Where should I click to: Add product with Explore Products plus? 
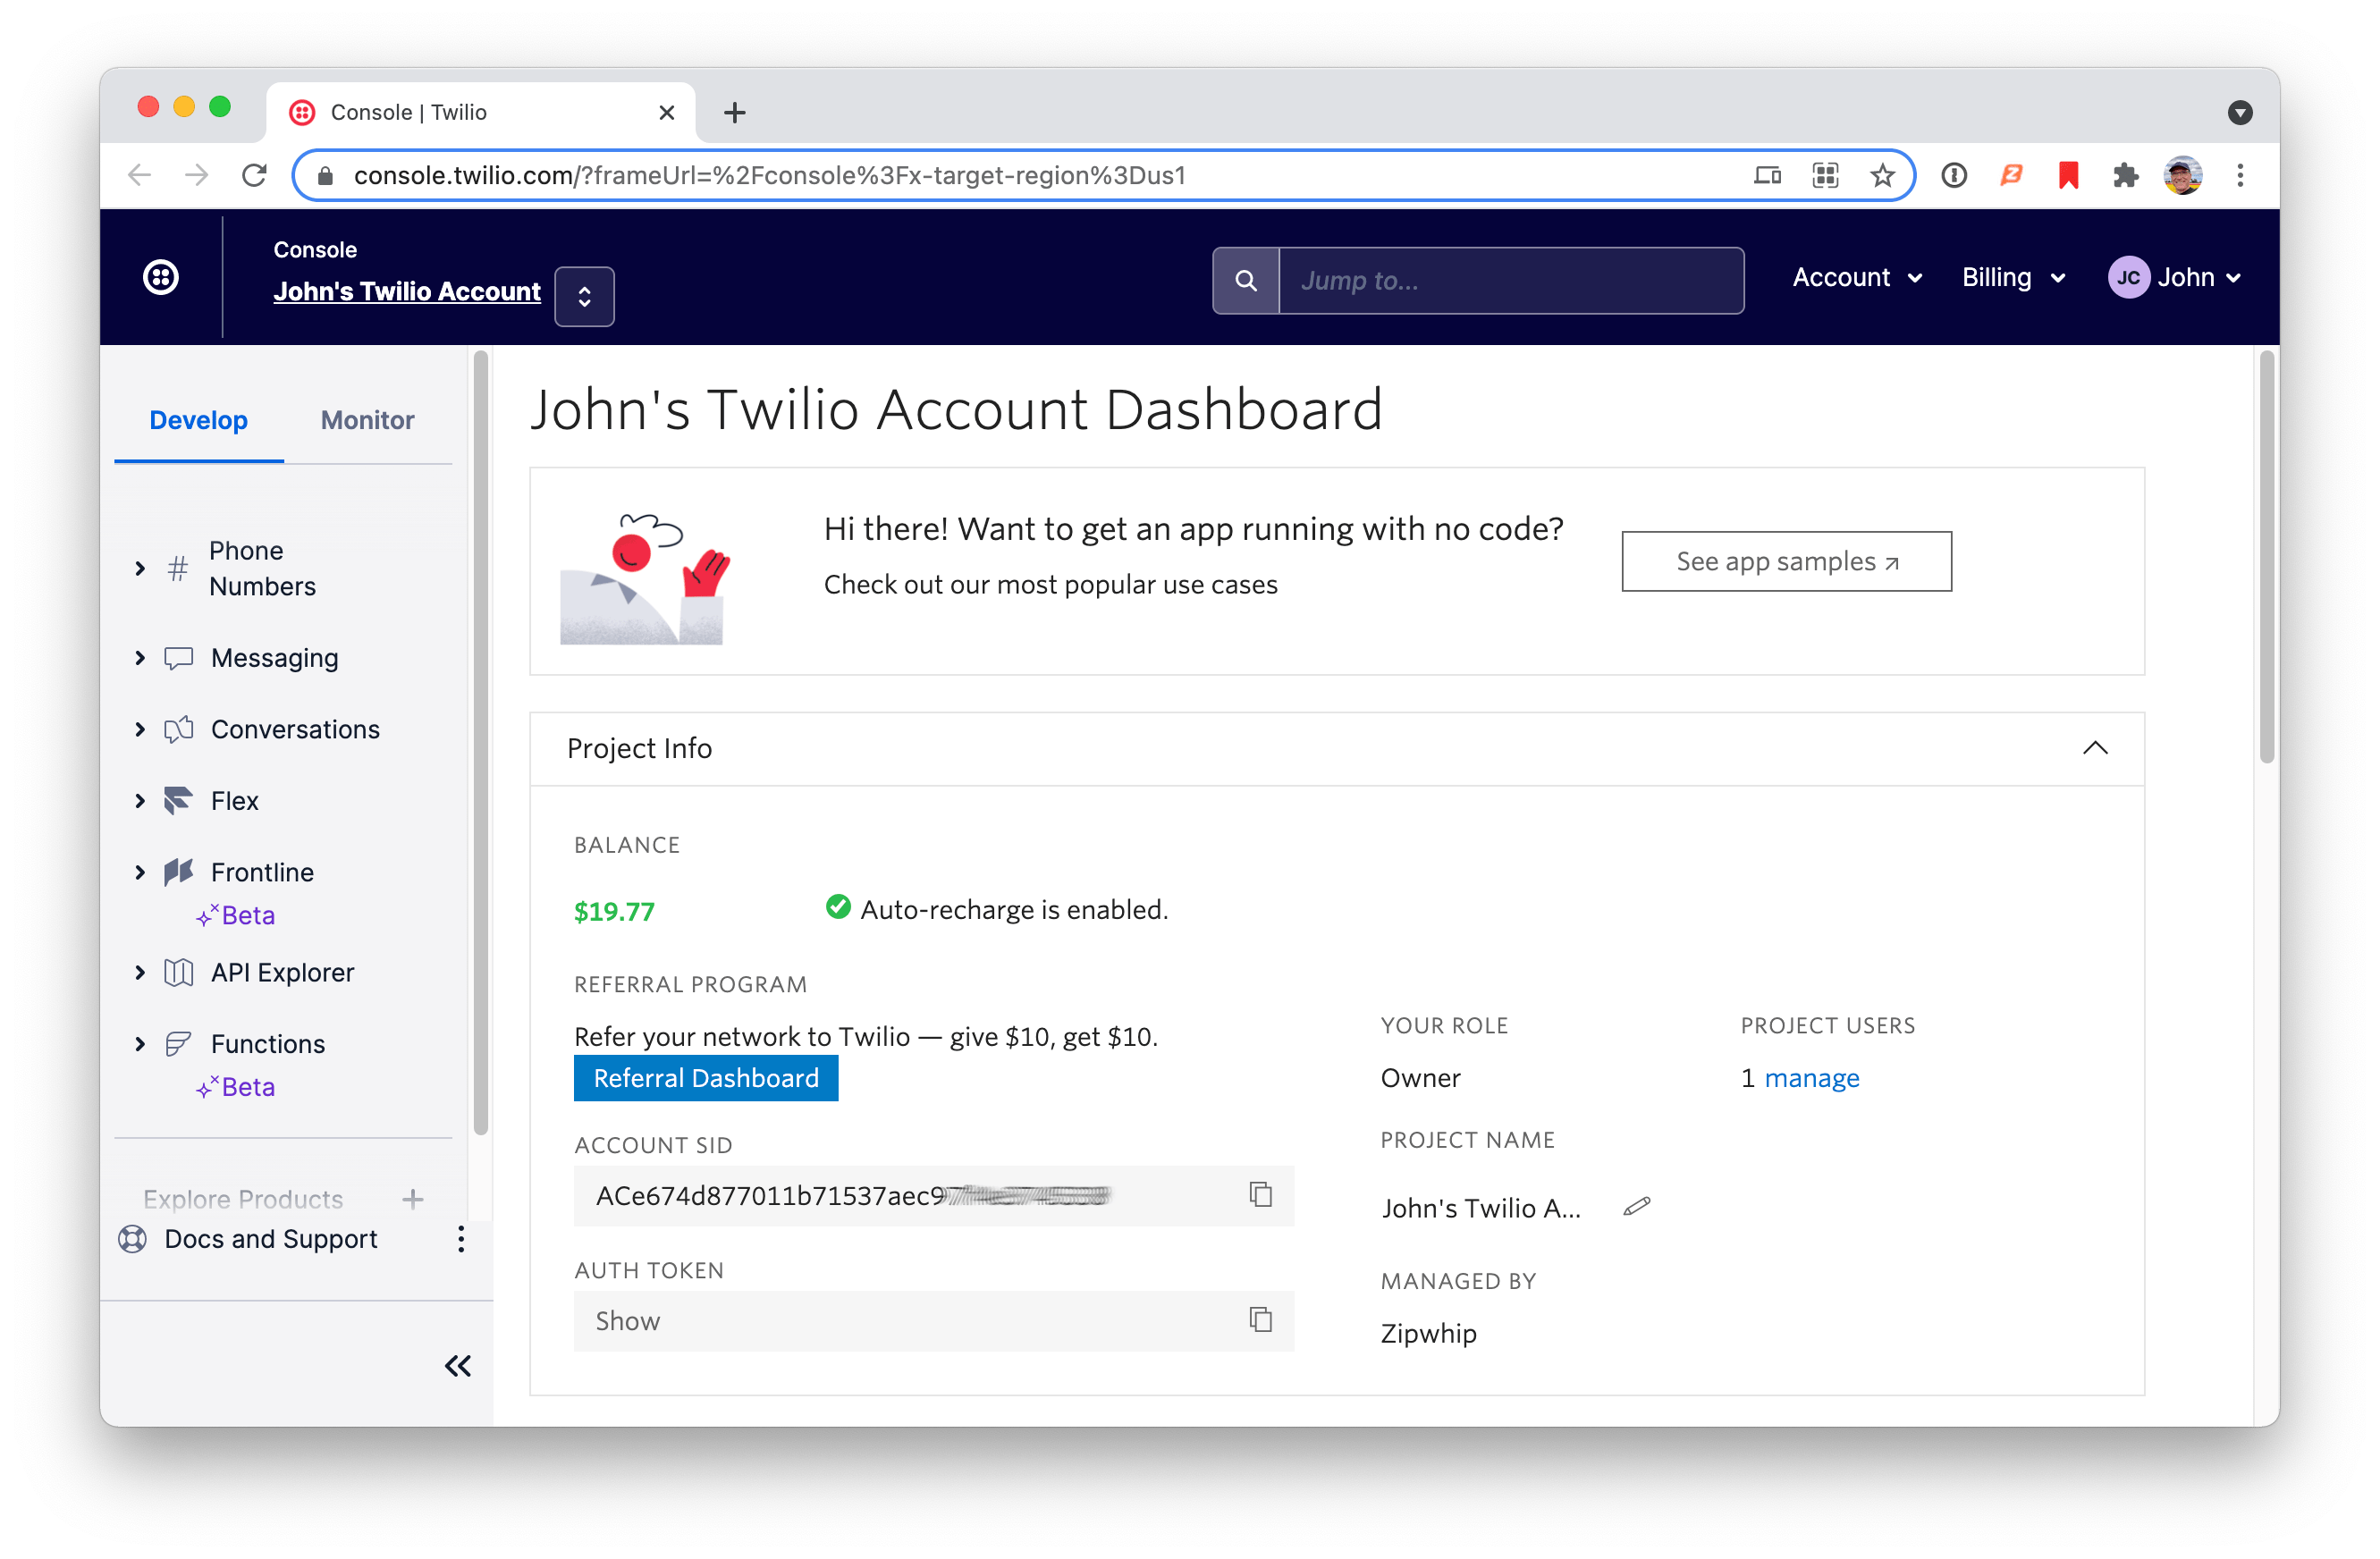click(413, 1198)
